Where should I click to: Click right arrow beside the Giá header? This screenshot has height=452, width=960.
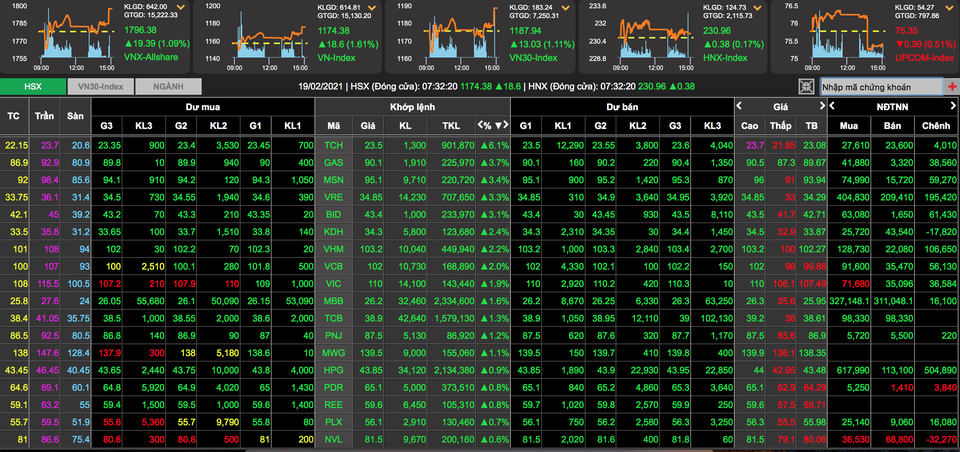(x=820, y=106)
